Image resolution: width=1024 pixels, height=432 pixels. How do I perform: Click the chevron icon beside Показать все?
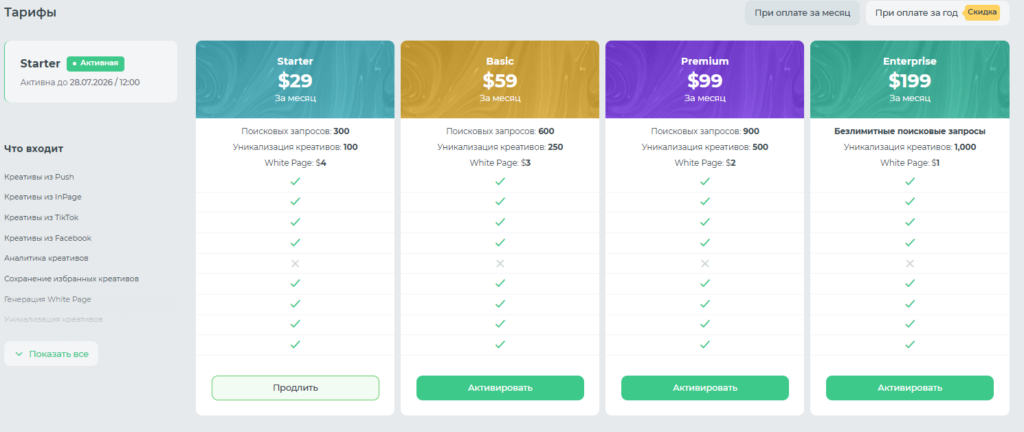pyautogui.click(x=19, y=354)
